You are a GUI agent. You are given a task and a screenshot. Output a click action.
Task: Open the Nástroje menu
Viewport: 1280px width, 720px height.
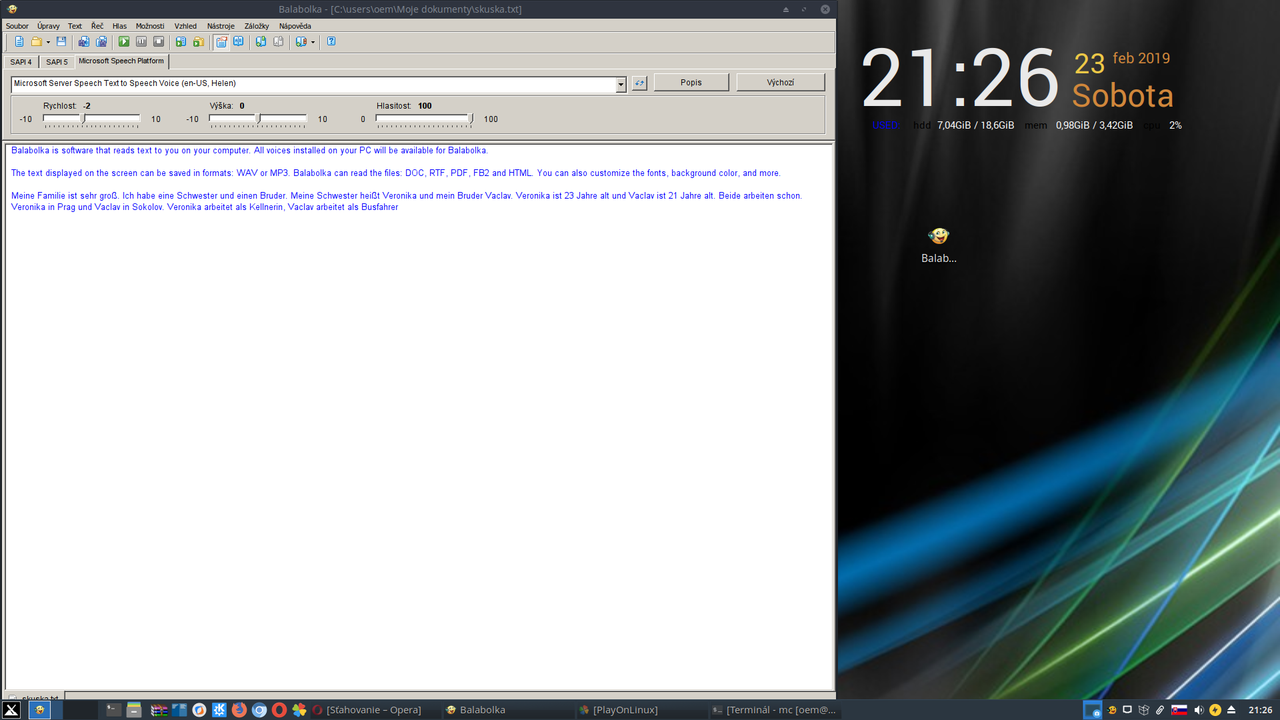(x=221, y=26)
